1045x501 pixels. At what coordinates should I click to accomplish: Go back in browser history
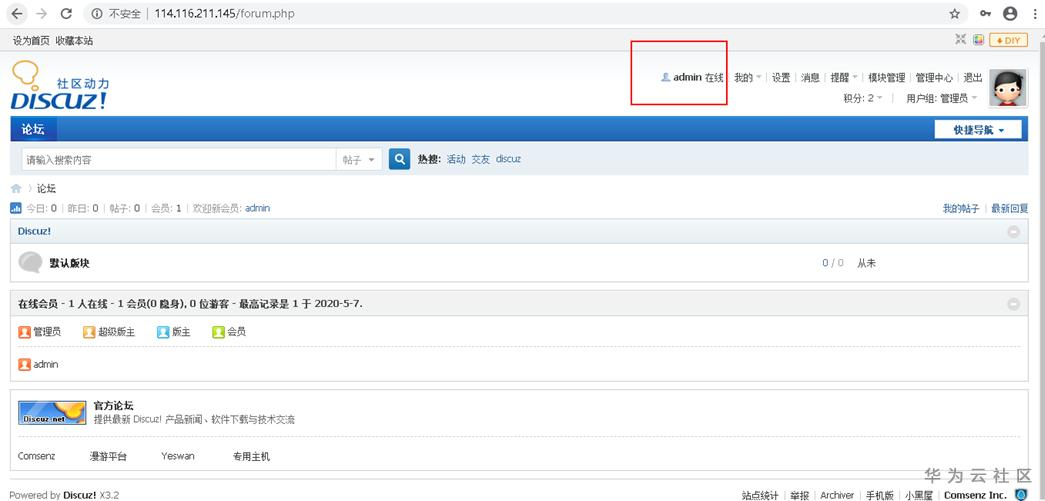[x=18, y=13]
